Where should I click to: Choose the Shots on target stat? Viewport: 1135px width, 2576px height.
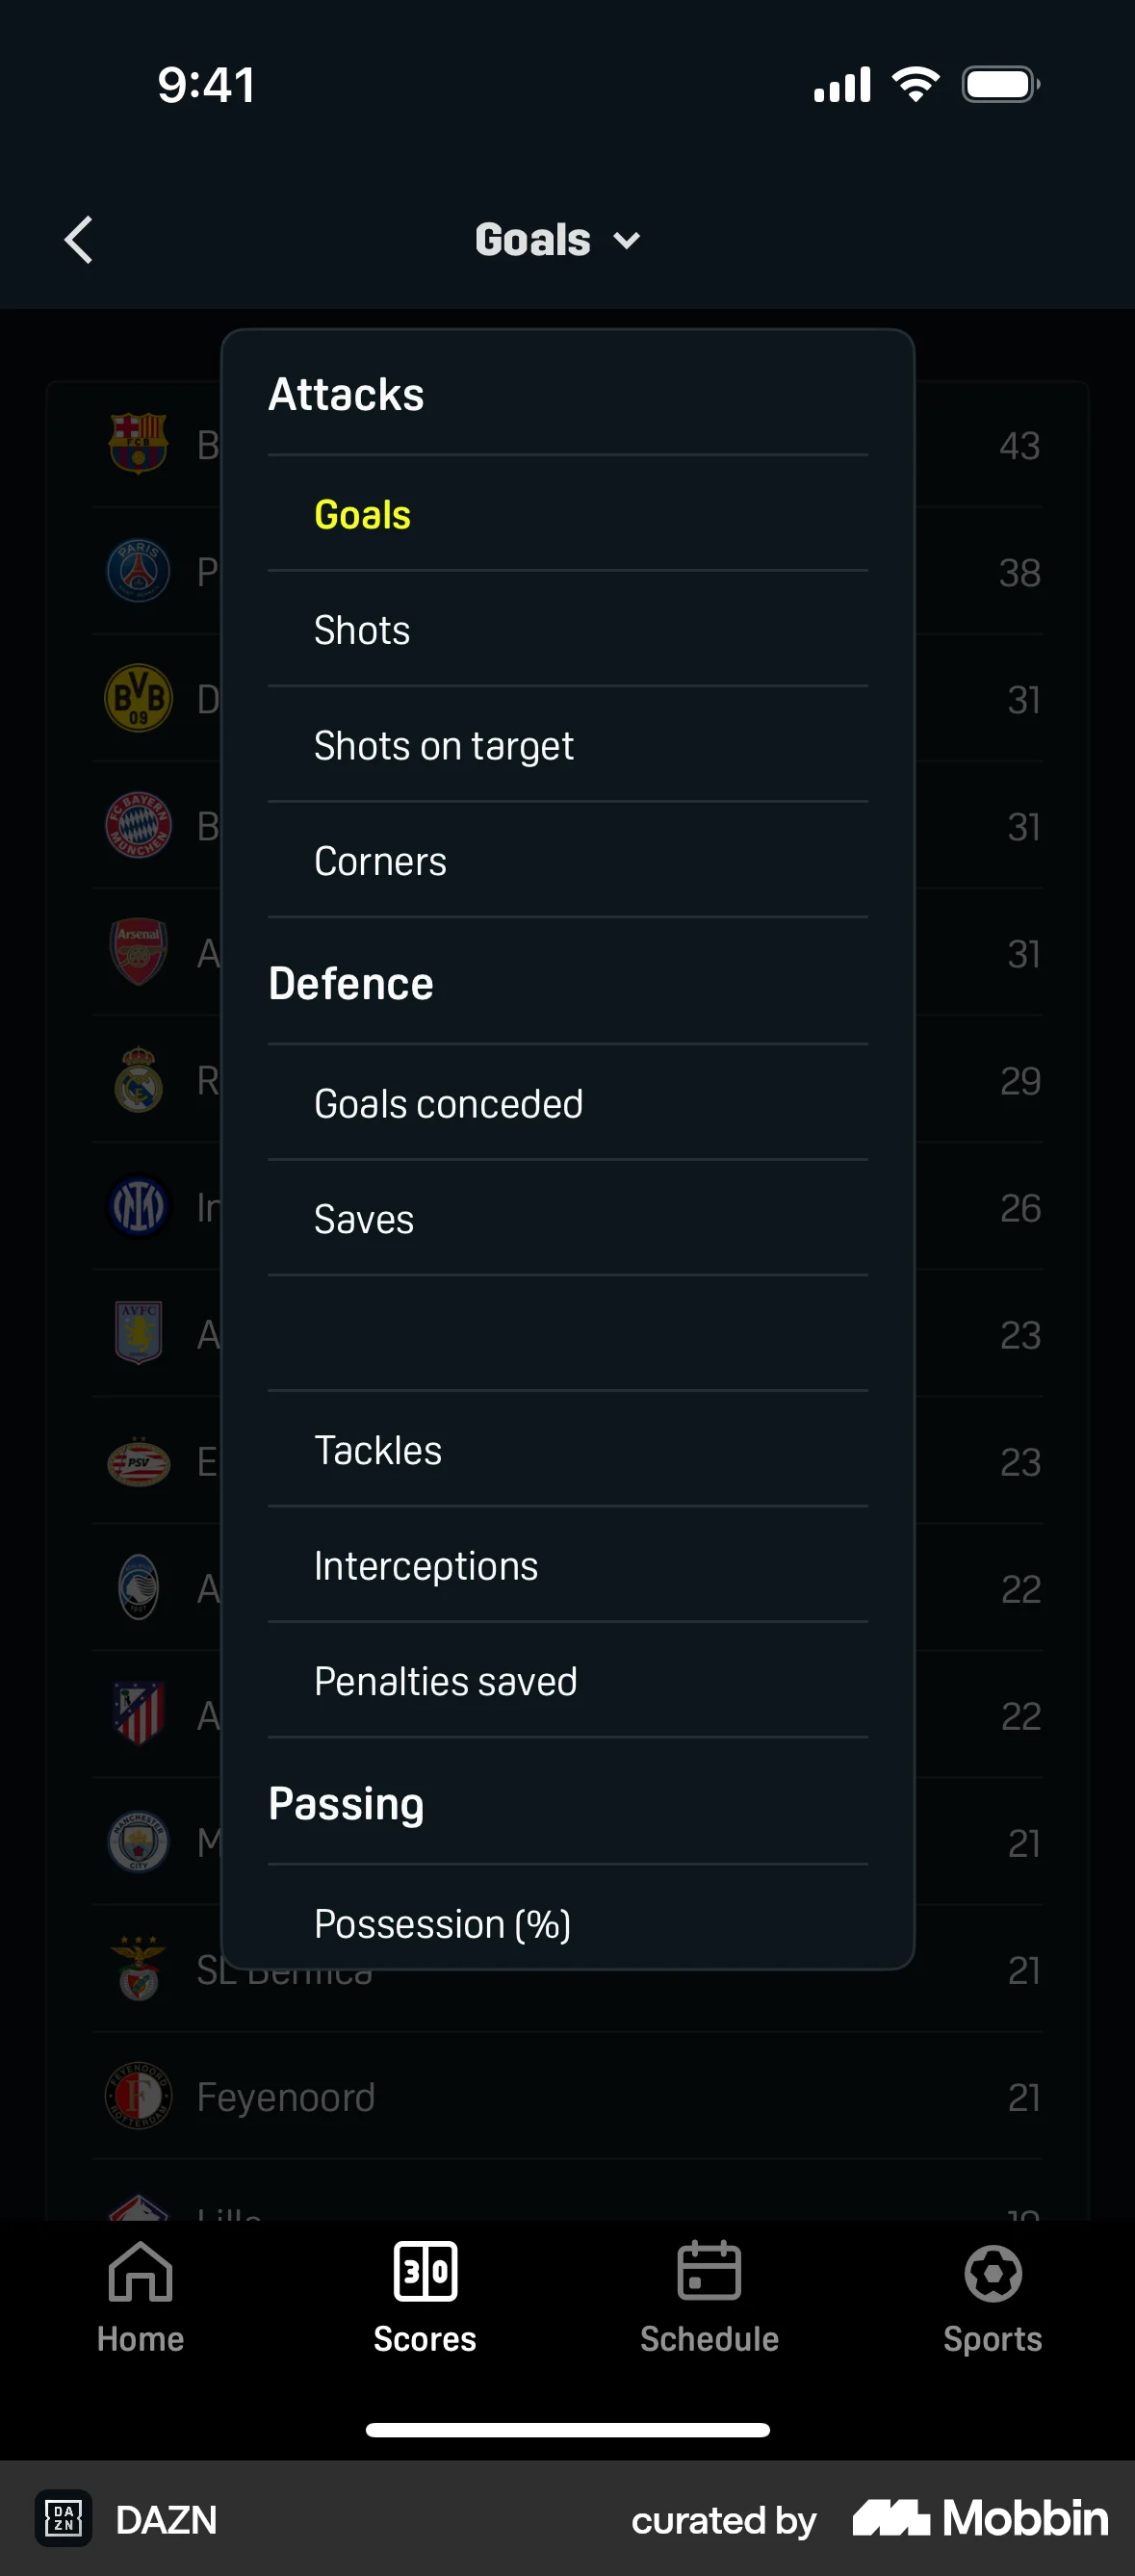(444, 745)
